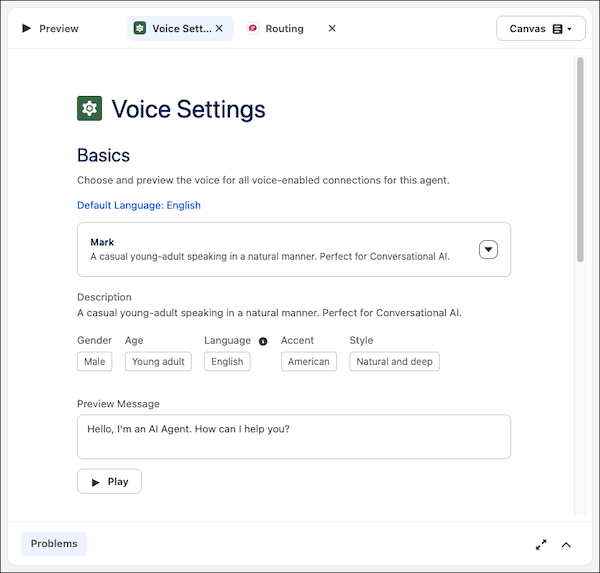Open the Preview tab

click(50, 28)
